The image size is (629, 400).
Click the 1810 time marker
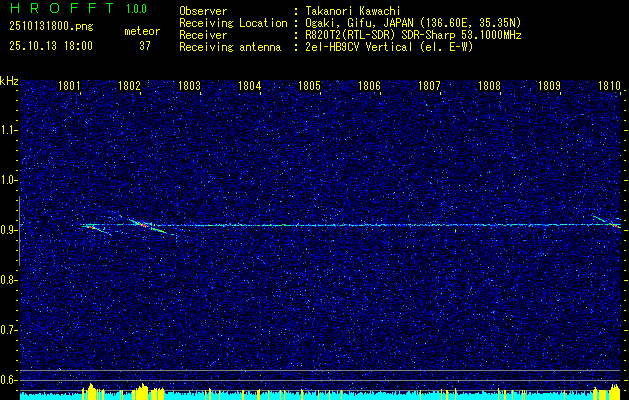(609, 86)
